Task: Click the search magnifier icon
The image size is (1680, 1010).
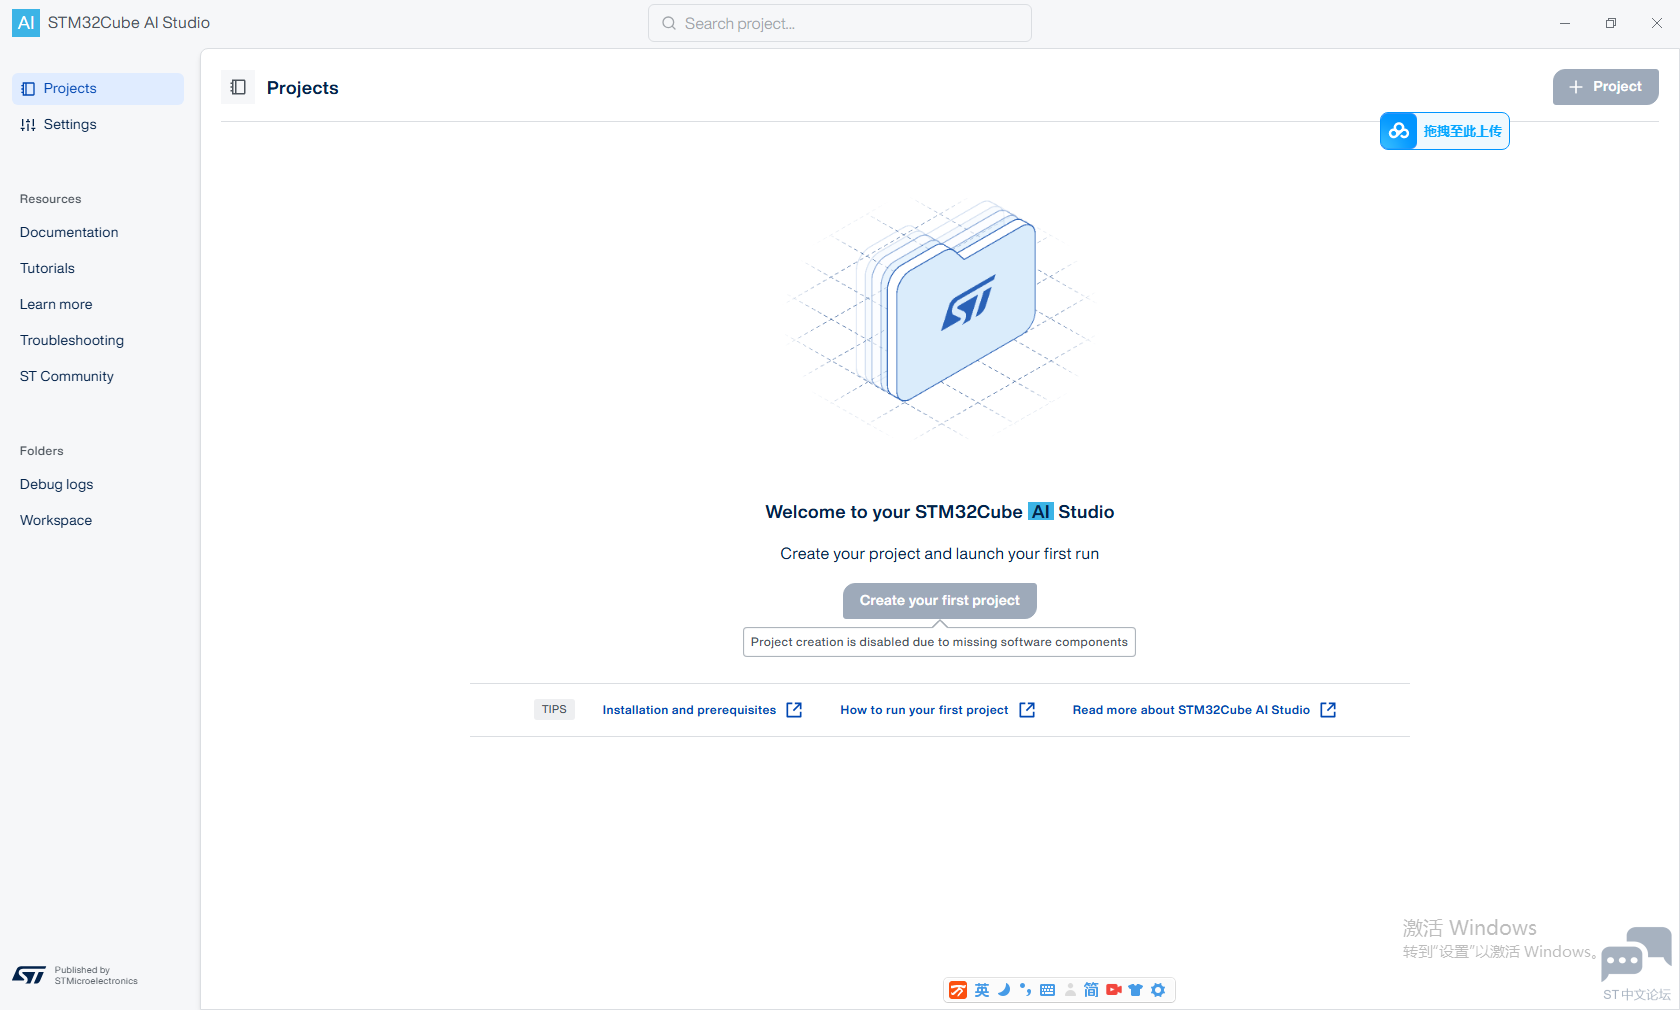Action: click(x=669, y=23)
